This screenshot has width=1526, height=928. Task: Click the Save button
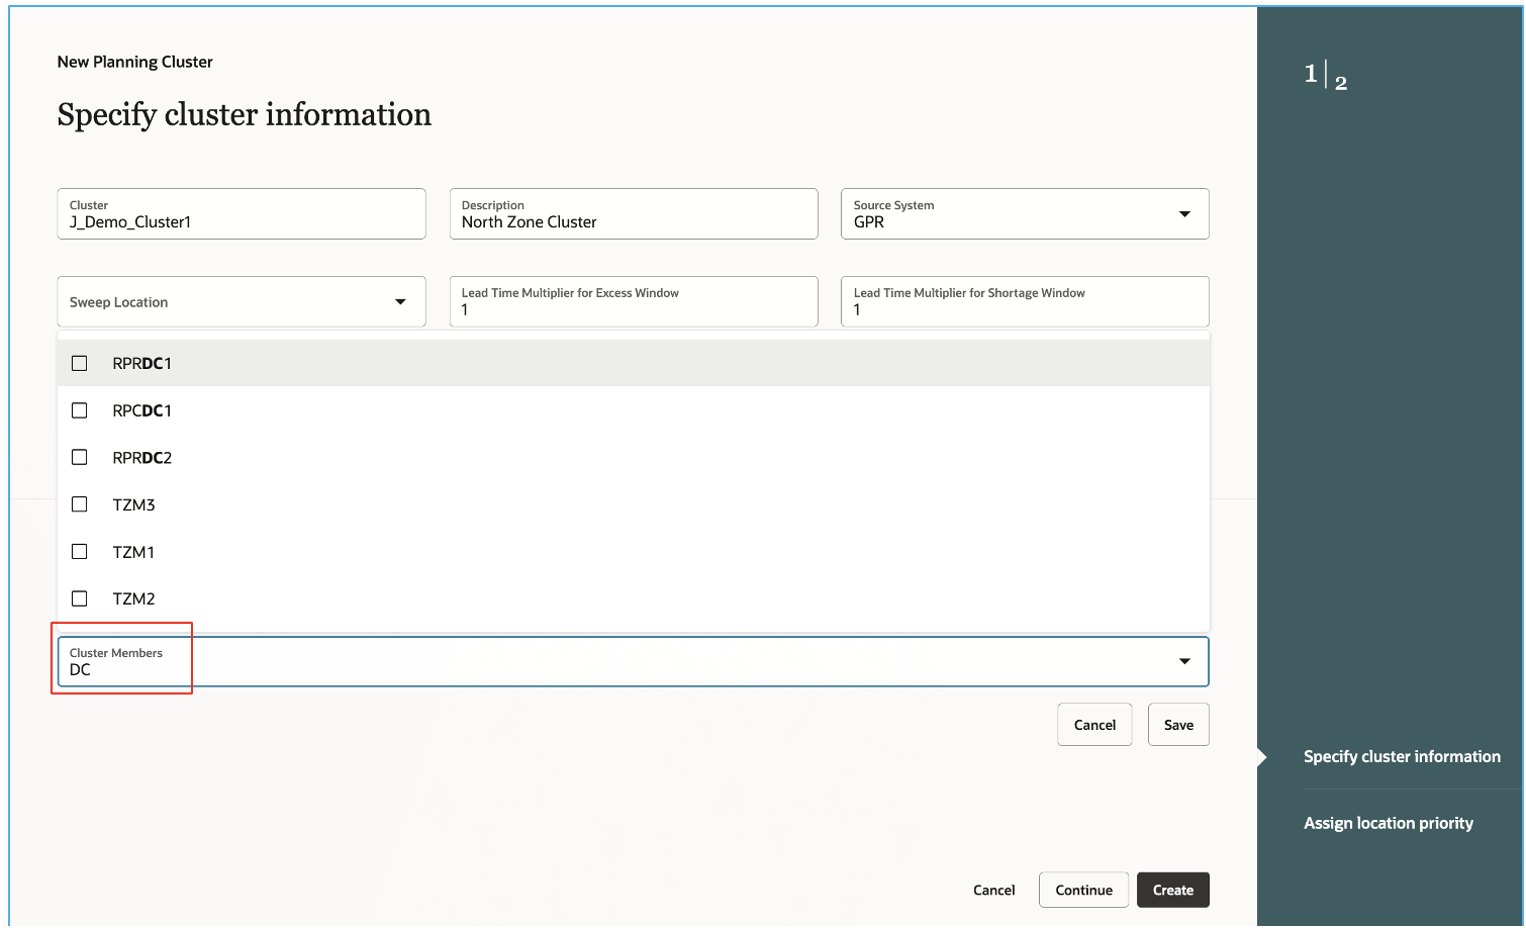tap(1178, 725)
